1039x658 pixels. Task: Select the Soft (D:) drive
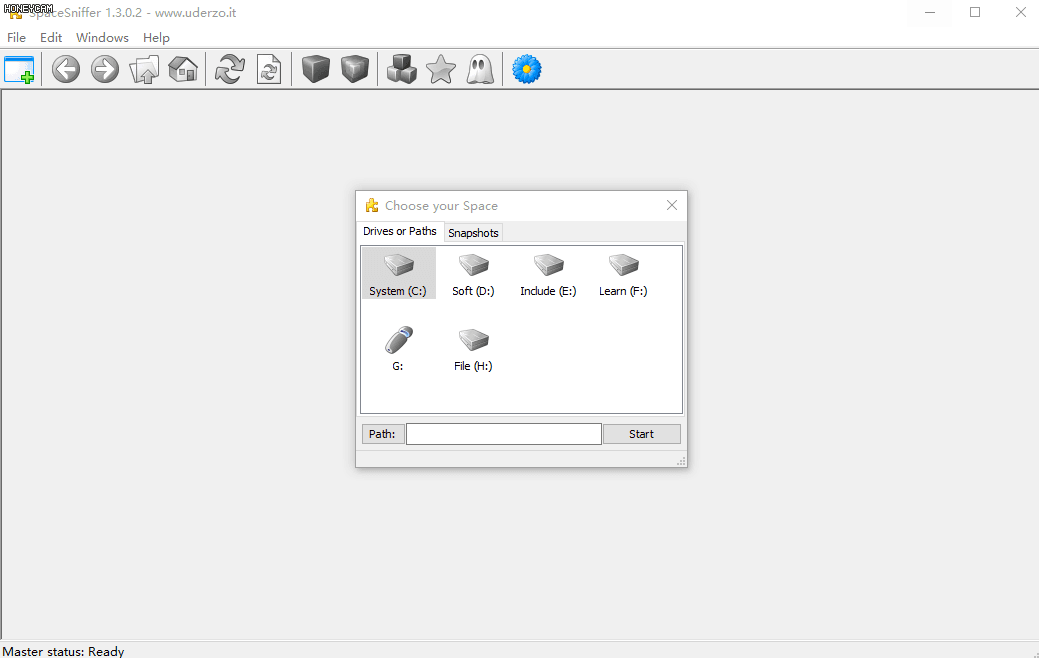pos(473,274)
